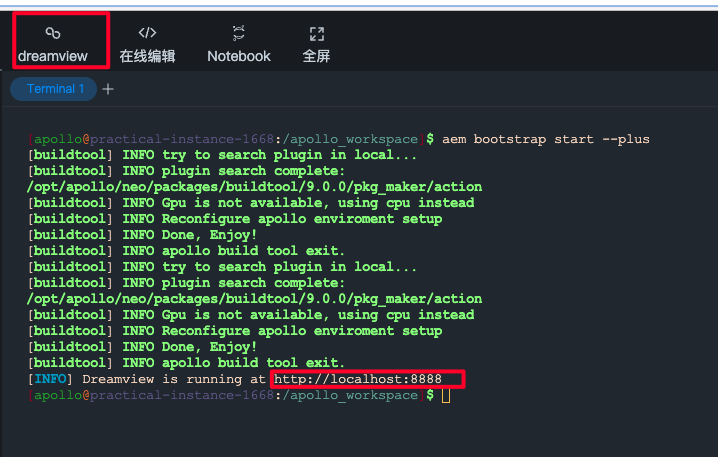Image resolution: width=718 pixels, height=457 pixels.
Task: Add a new terminal with plus icon
Action: coord(108,89)
